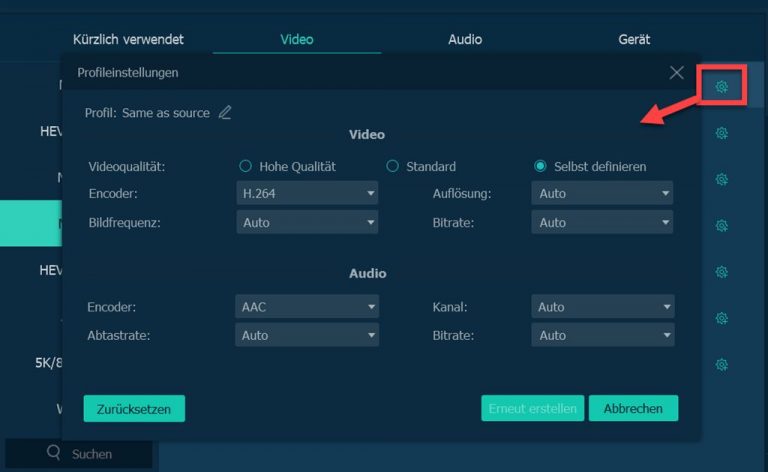Click the Zurücksetzen button
Image resolution: width=768 pixels, height=472 pixels.
(134, 408)
